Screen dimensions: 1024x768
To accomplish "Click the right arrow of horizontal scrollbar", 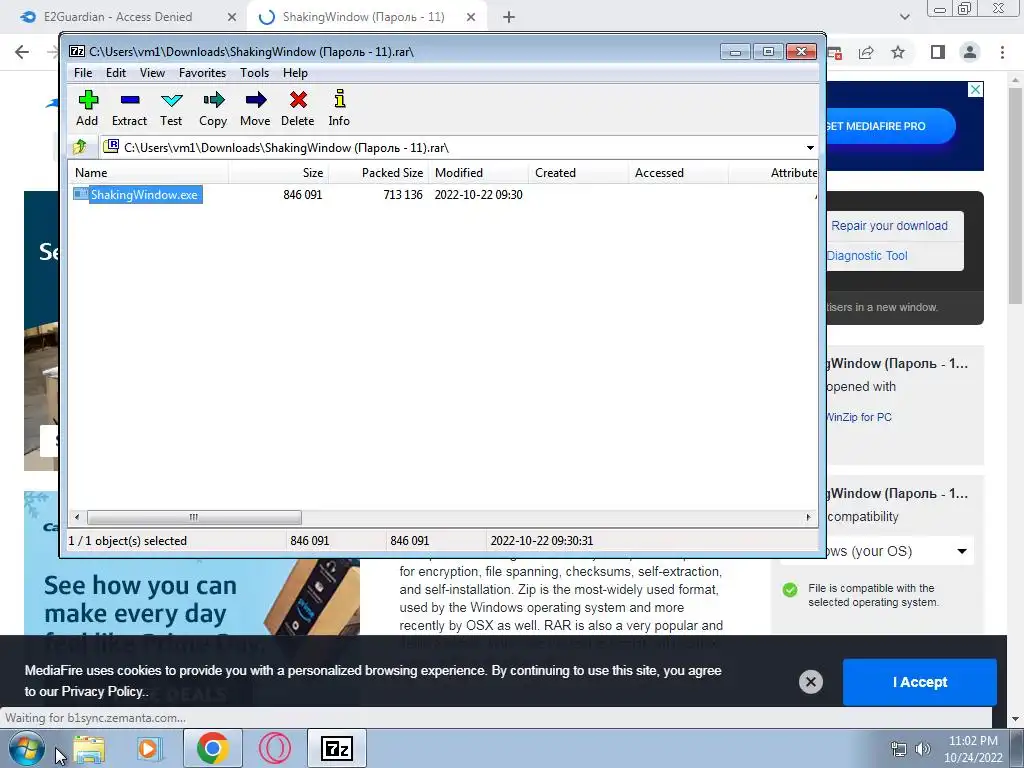I will click(808, 517).
